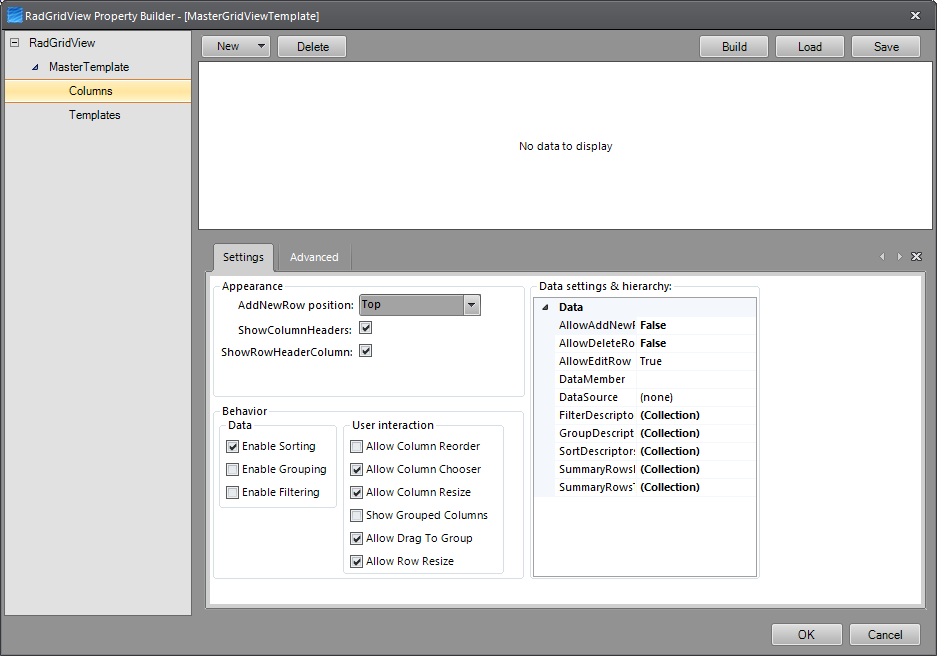The height and width of the screenshot is (656, 944).
Task: Click the 'No data to display' grid area
Action: tap(565, 146)
